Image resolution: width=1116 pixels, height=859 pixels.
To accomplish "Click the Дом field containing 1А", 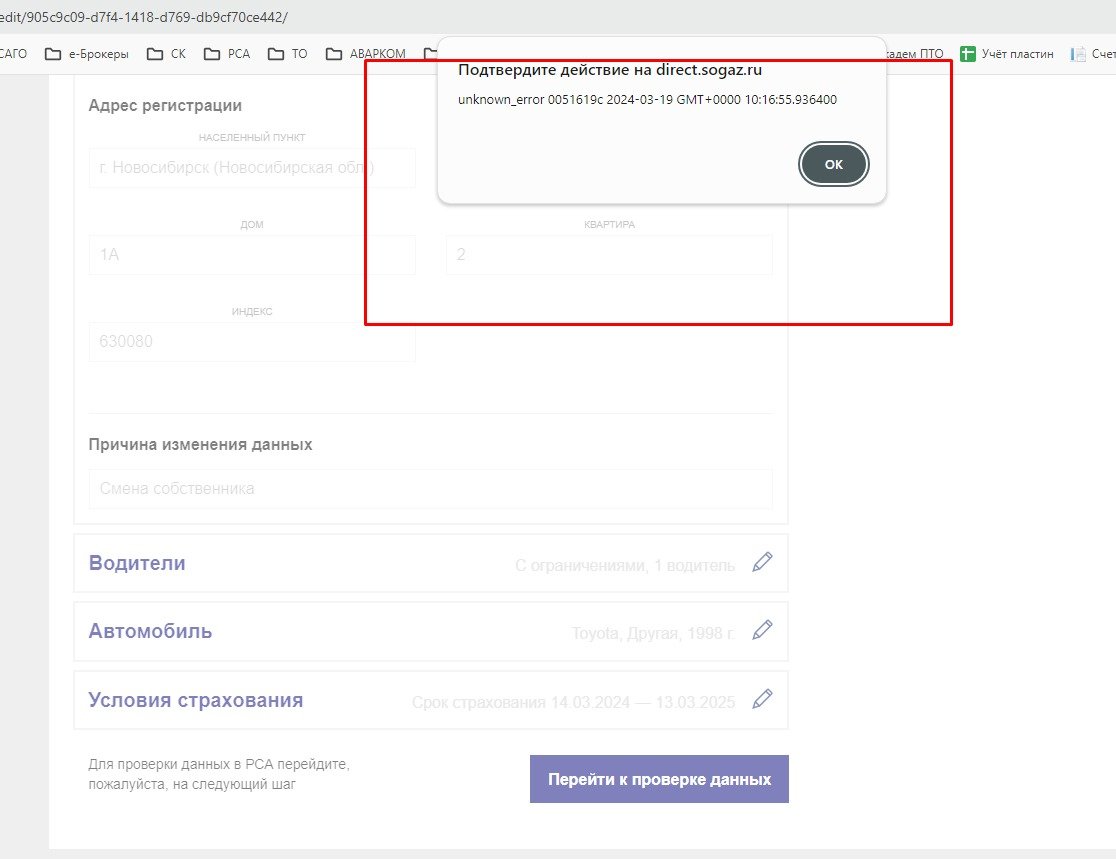I will 252,255.
